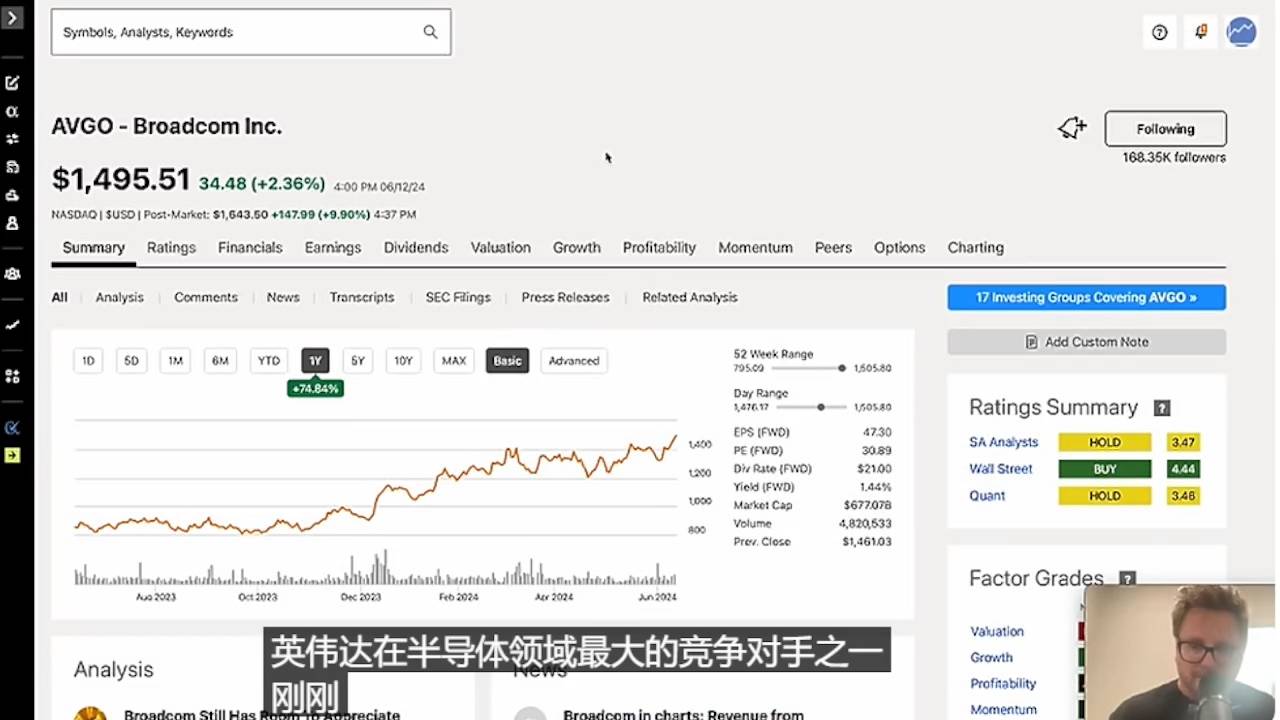Set chart range to MAX
Image resolution: width=1280 pixels, height=720 pixels.
coord(454,361)
